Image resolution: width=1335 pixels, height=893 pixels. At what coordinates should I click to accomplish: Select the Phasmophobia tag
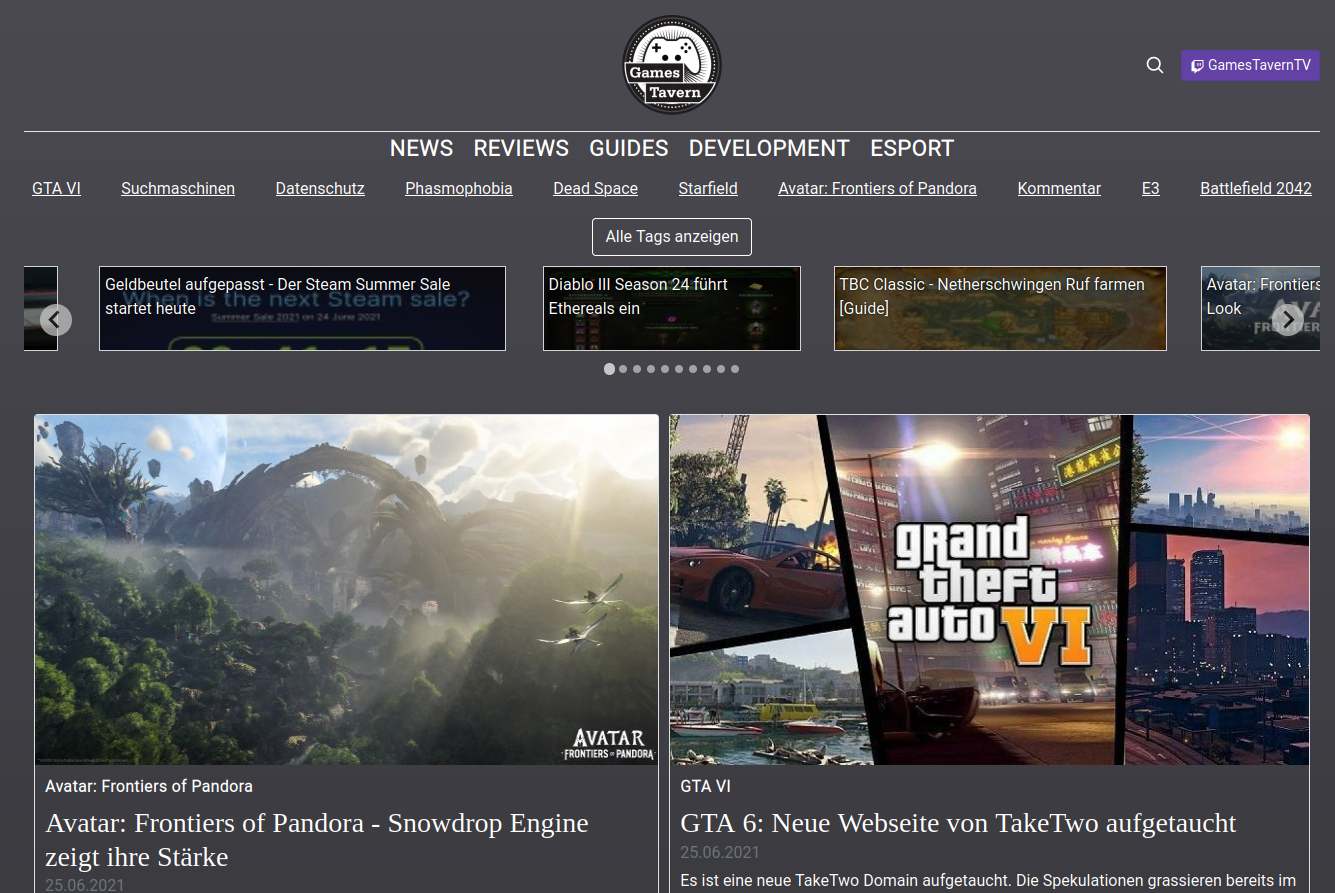point(459,188)
